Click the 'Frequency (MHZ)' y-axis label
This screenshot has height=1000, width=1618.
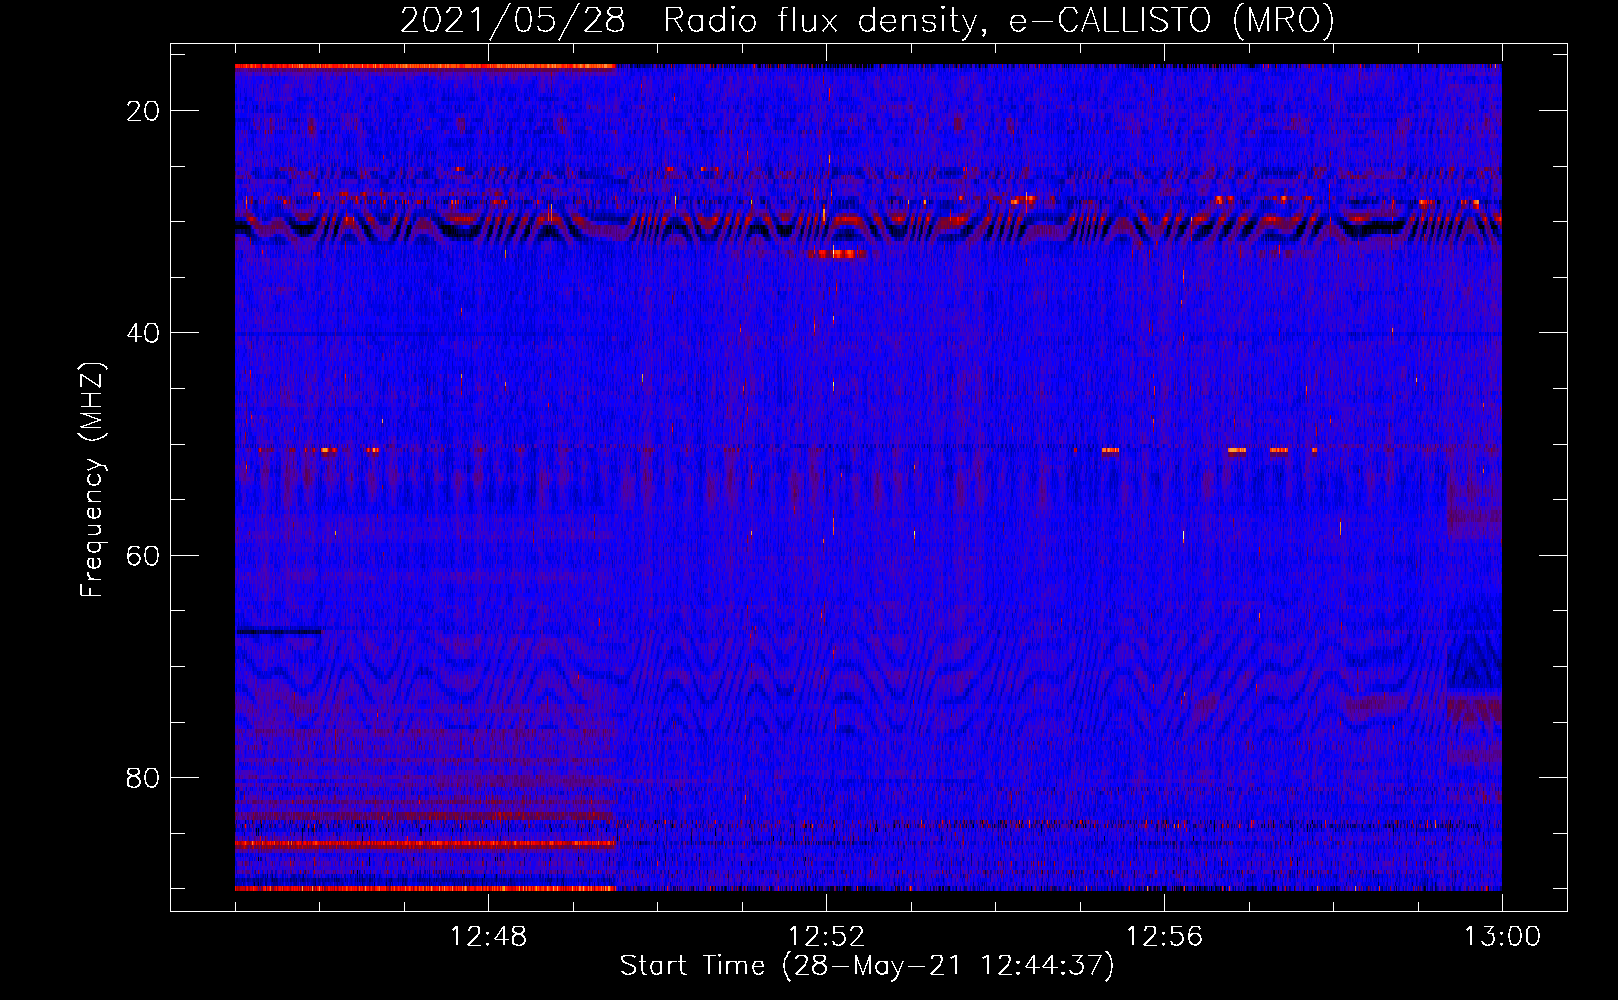pyautogui.click(x=92, y=480)
